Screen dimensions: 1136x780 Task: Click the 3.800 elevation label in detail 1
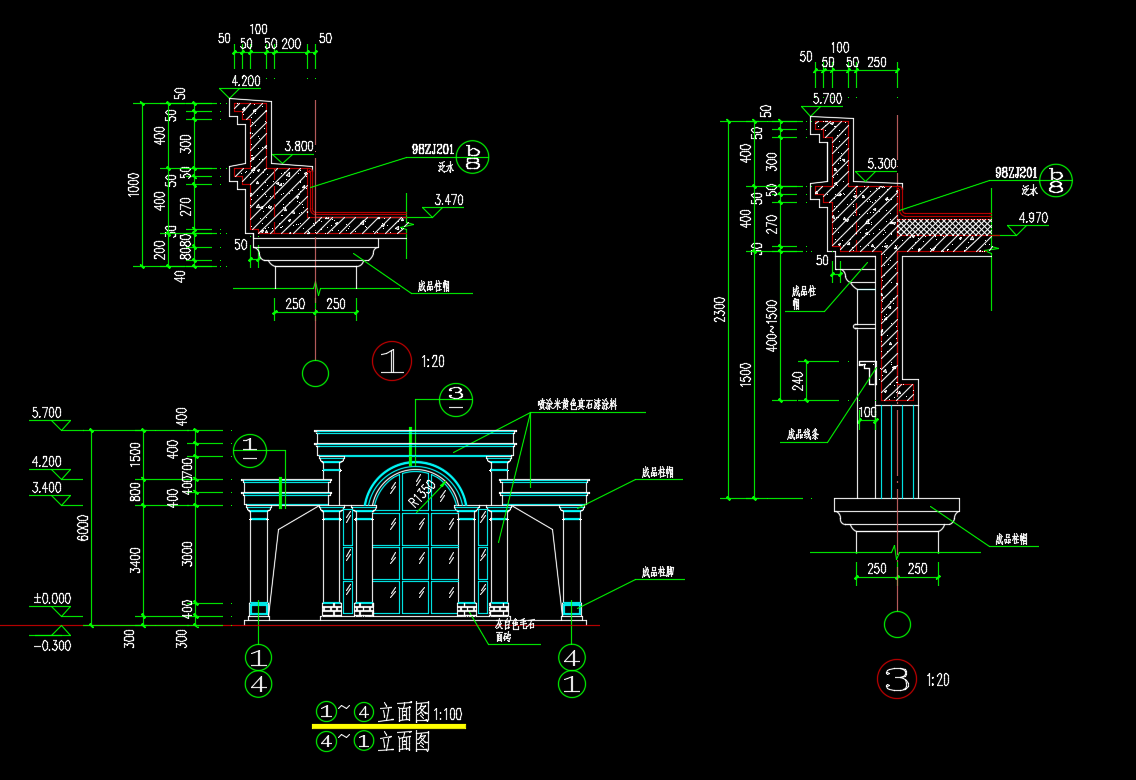(x=298, y=146)
